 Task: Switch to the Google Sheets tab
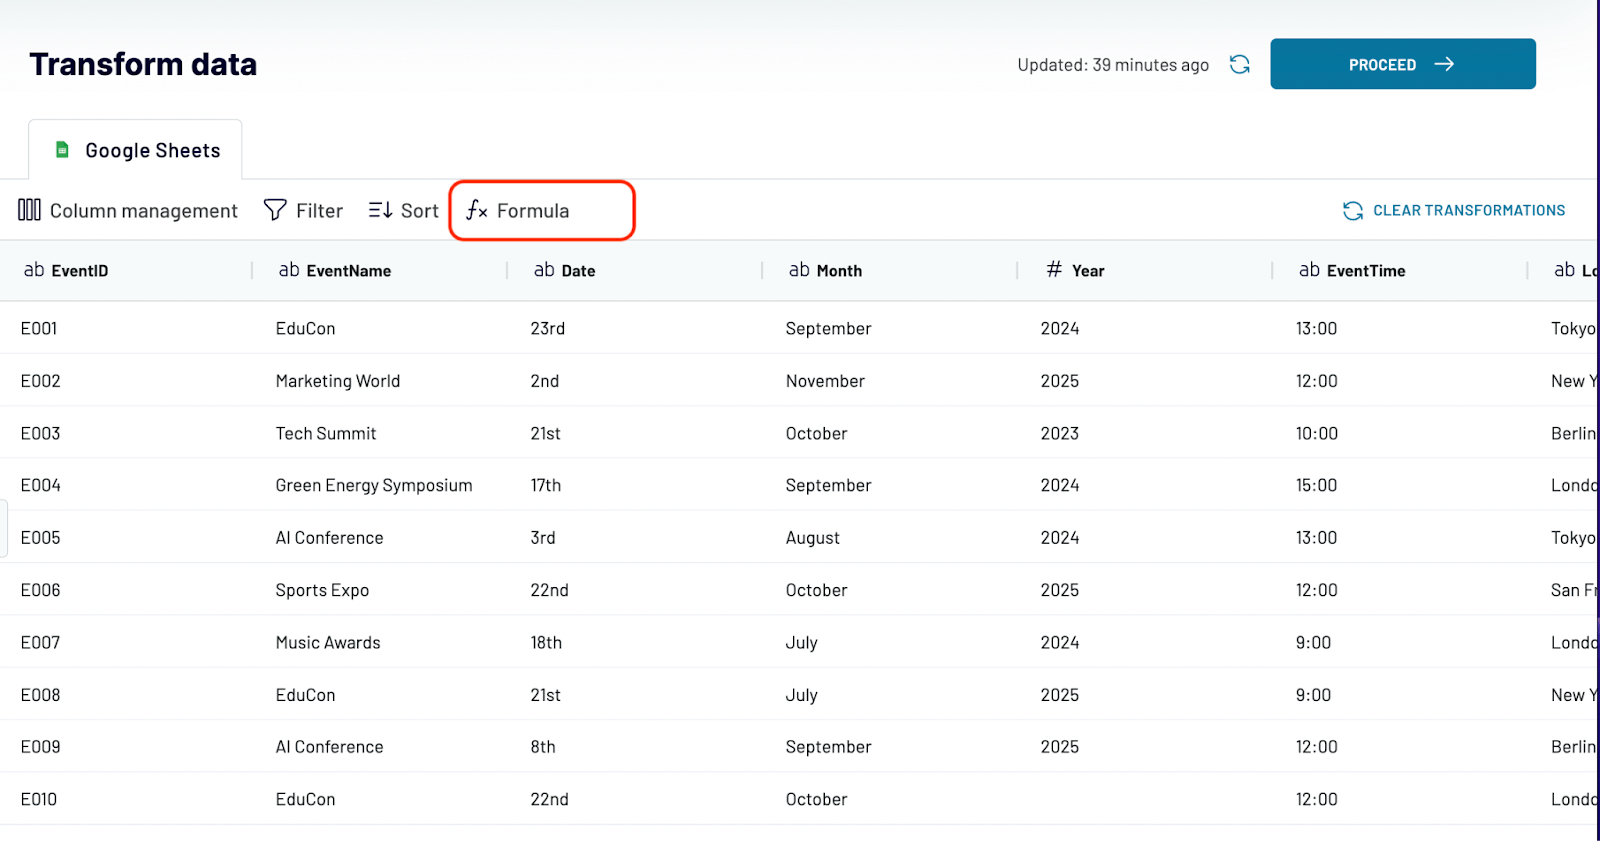135,150
